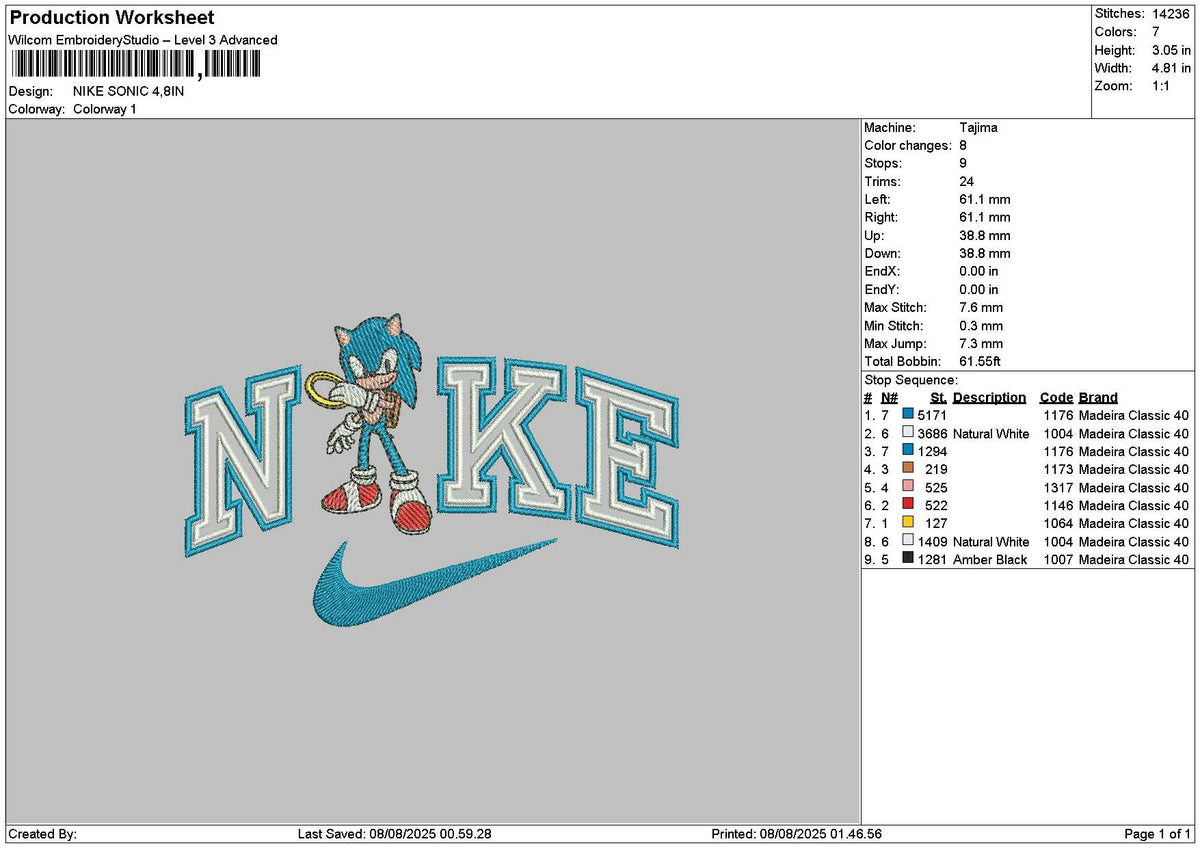The height and width of the screenshot is (848, 1200).
Task: Select the Min Stitch value 0.3 mm
Action: click(x=981, y=325)
